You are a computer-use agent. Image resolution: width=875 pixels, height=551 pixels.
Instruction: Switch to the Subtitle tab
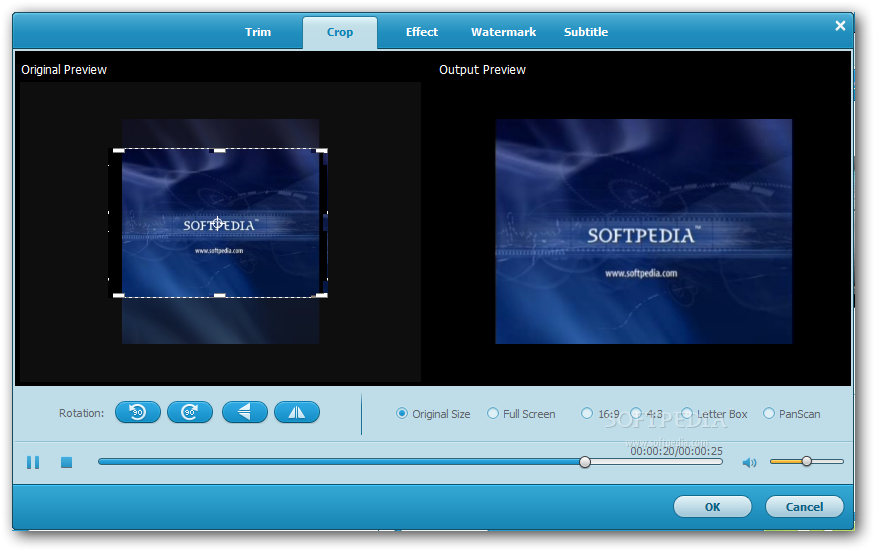tap(586, 32)
